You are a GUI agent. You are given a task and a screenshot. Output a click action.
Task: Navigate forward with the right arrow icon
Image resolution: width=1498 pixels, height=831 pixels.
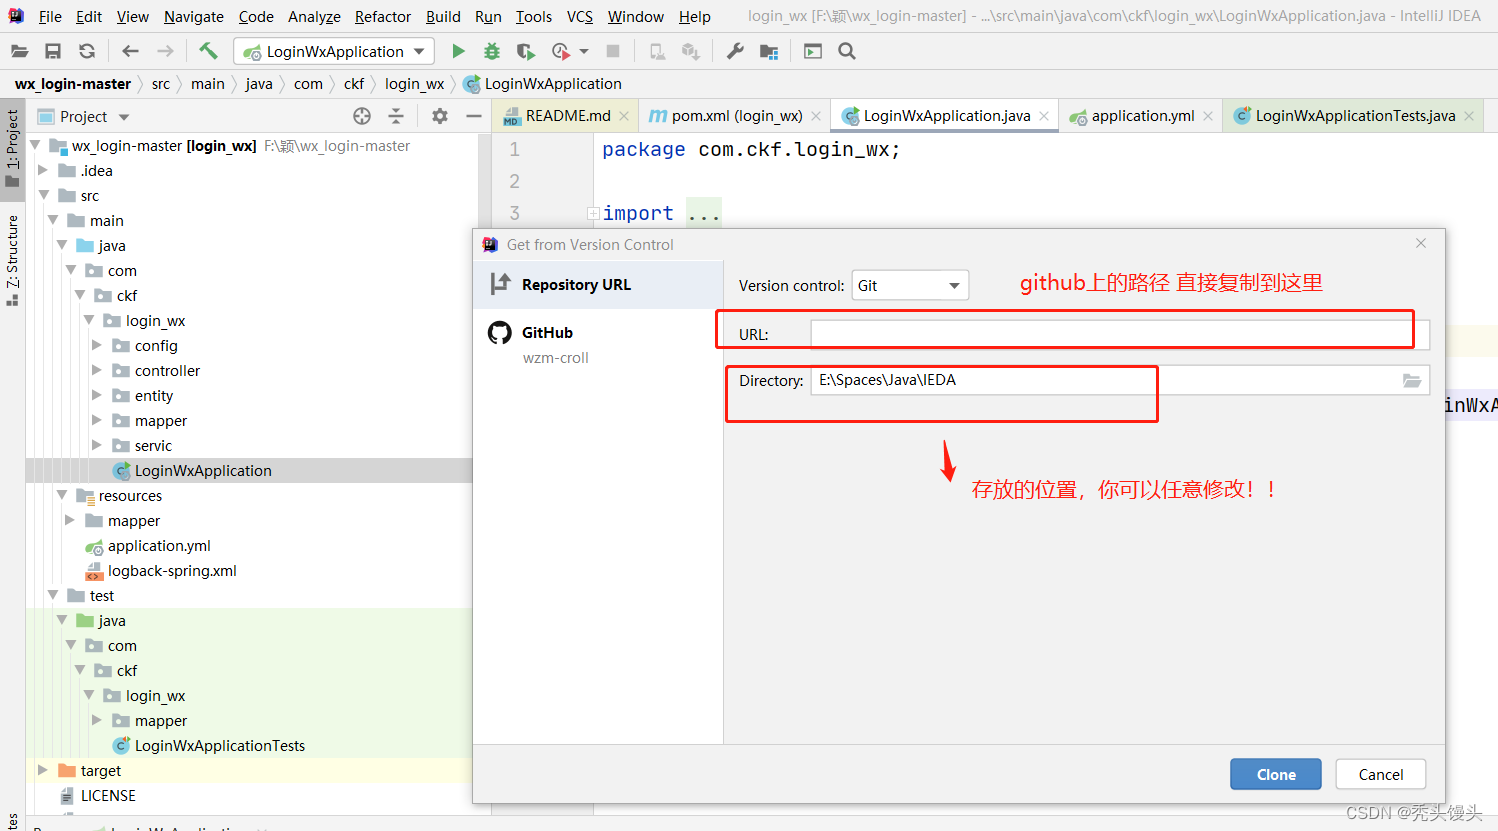[165, 51]
